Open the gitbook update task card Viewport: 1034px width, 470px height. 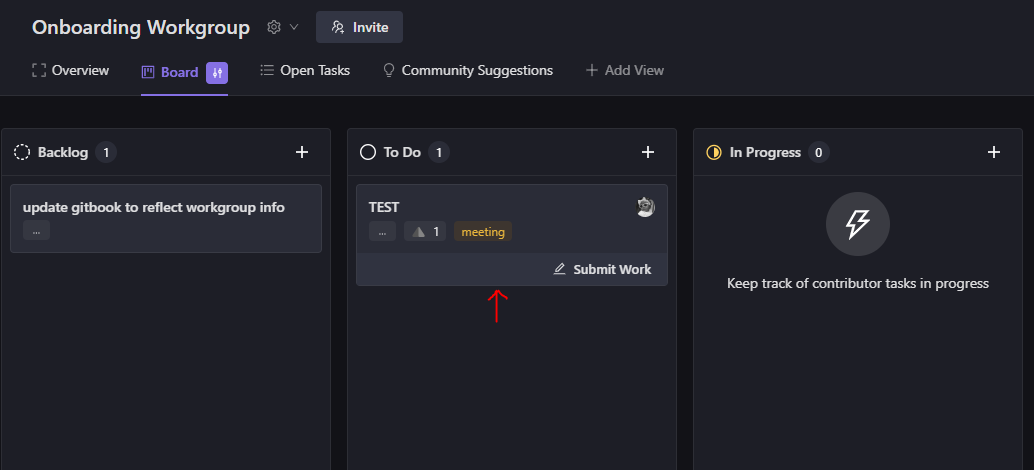coord(166,218)
